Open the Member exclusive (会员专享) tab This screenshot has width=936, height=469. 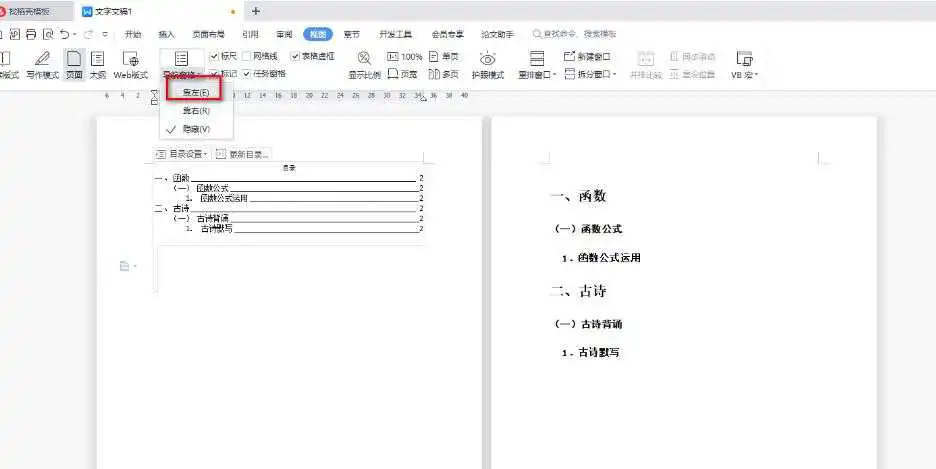pyautogui.click(x=448, y=35)
